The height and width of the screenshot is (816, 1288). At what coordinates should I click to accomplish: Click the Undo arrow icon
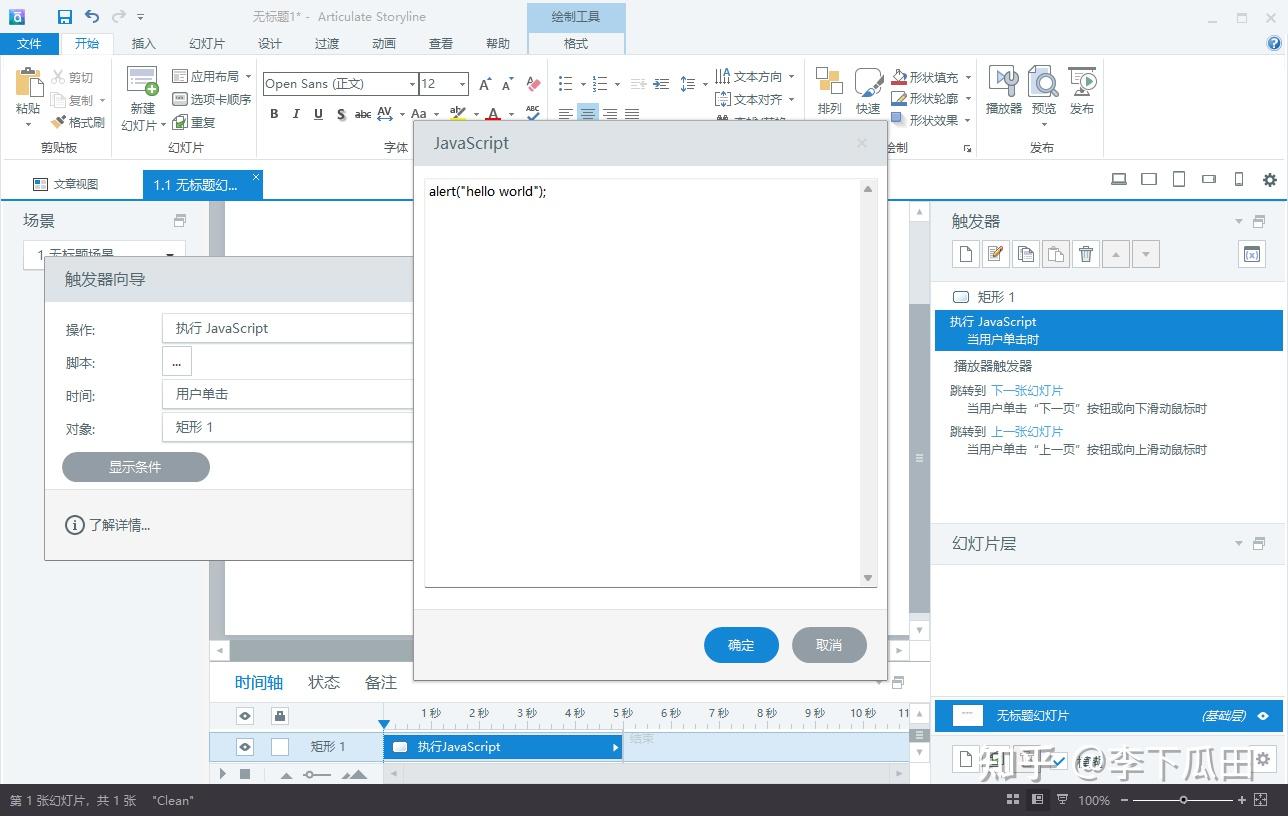[x=92, y=16]
